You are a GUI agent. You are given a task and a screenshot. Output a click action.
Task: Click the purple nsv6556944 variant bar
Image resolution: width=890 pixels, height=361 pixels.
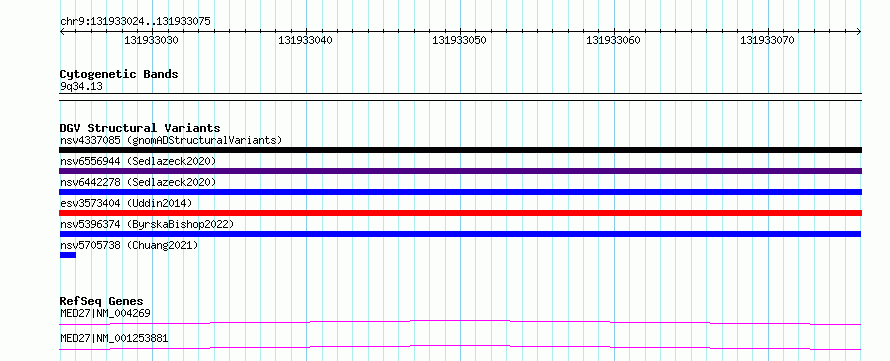pyautogui.click(x=460, y=171)
